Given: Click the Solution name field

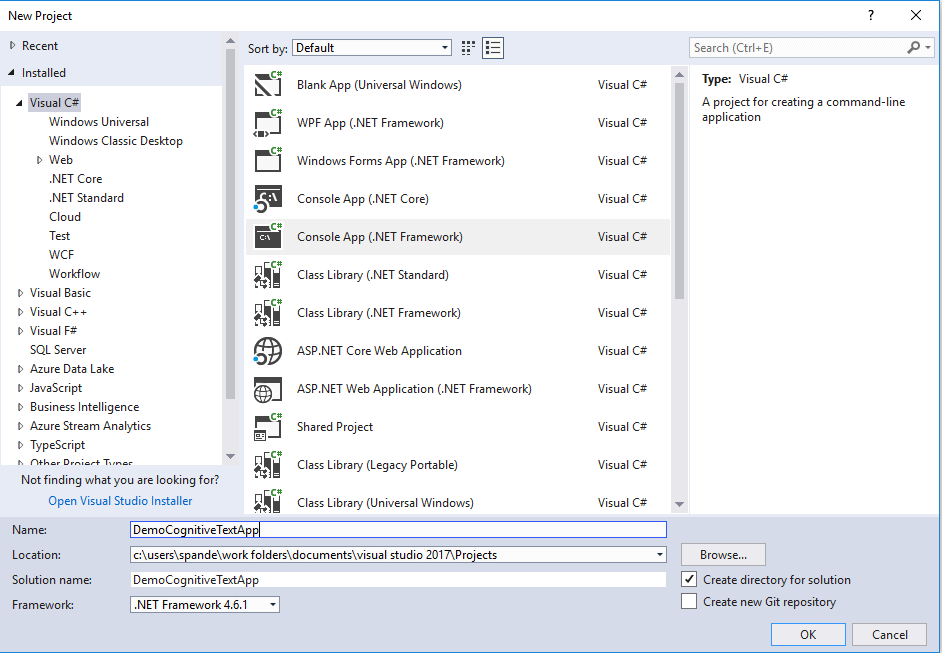Looking at the screenshot, I should [398, 580].
